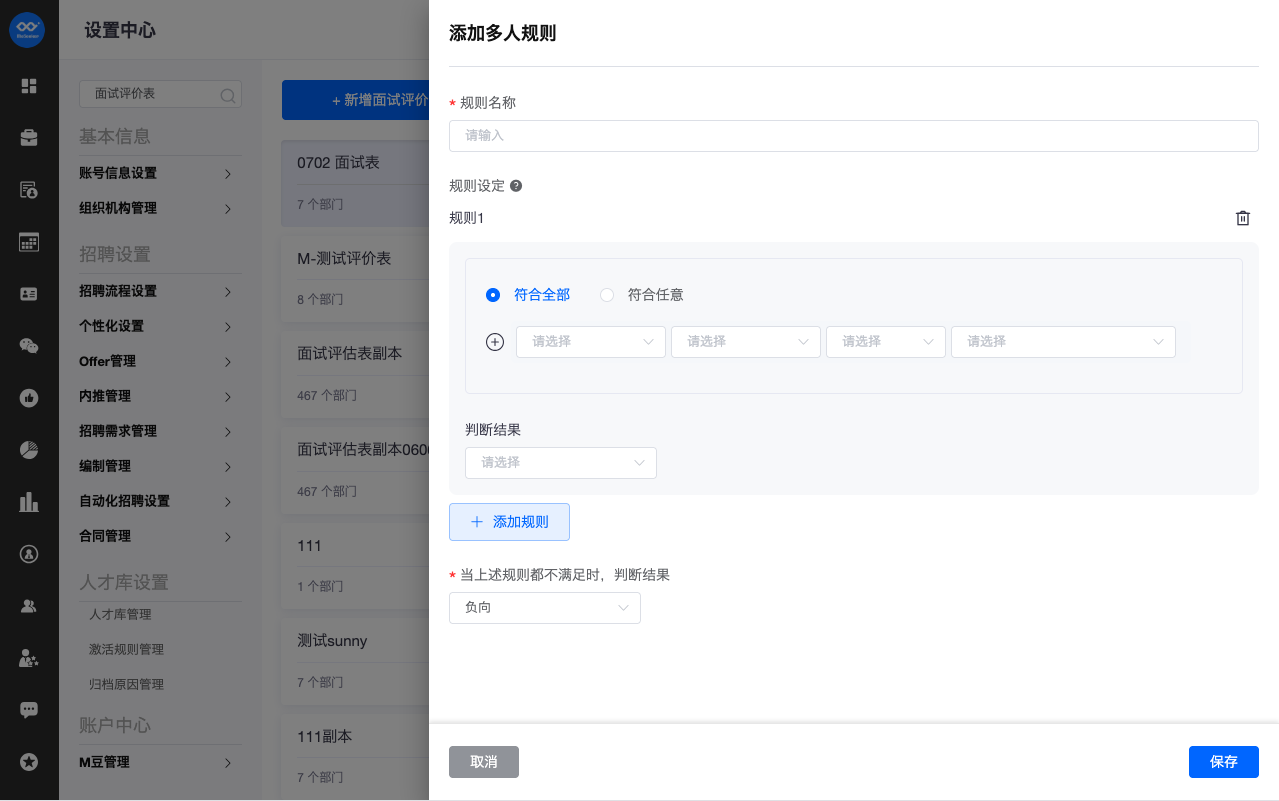
Task: Focus the 规则名称 input field
Action: [x=854, y=136]
